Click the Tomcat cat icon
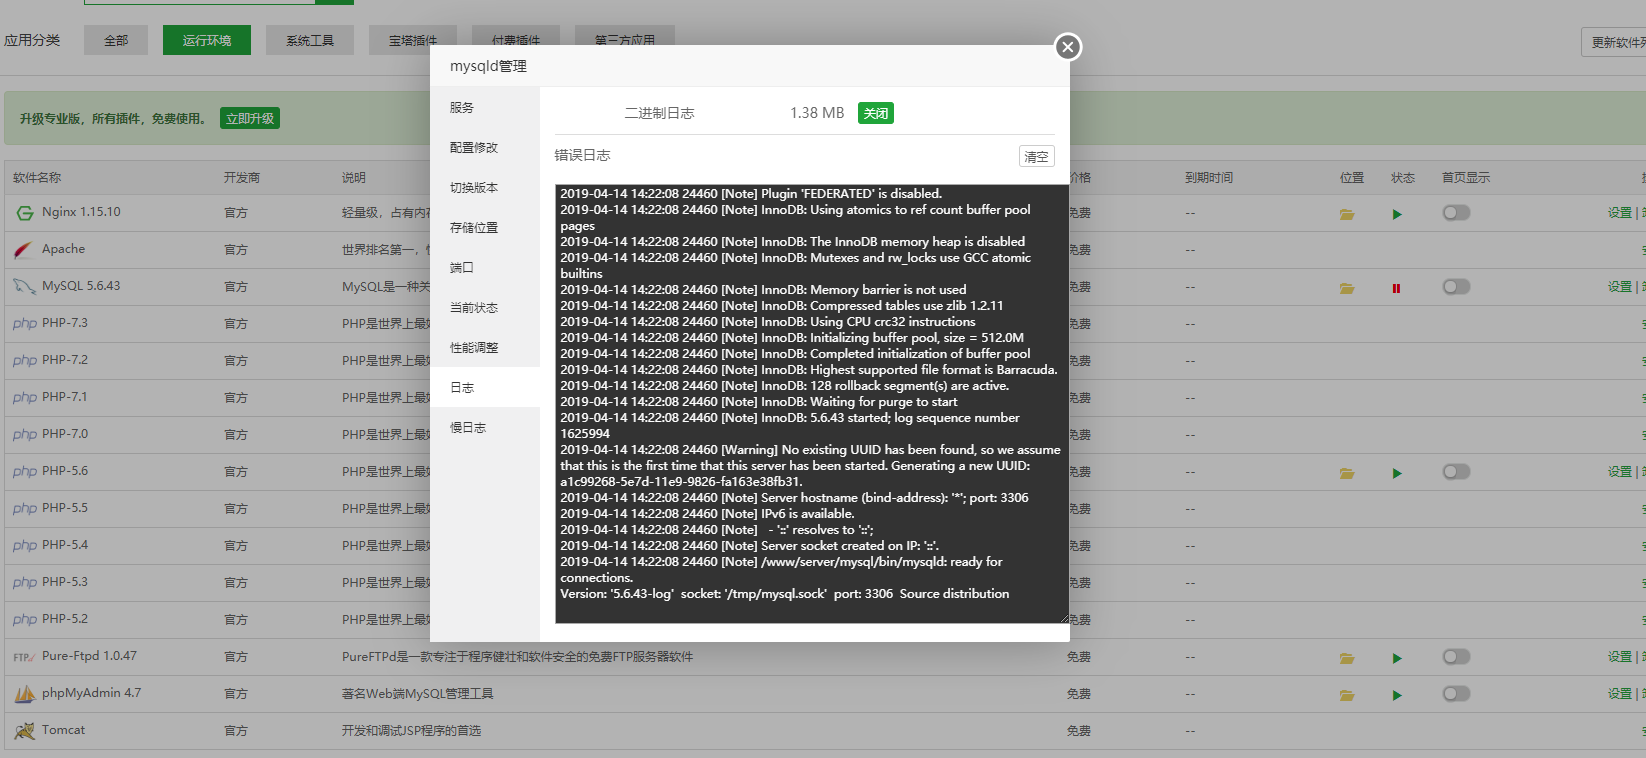 [24, 731]
